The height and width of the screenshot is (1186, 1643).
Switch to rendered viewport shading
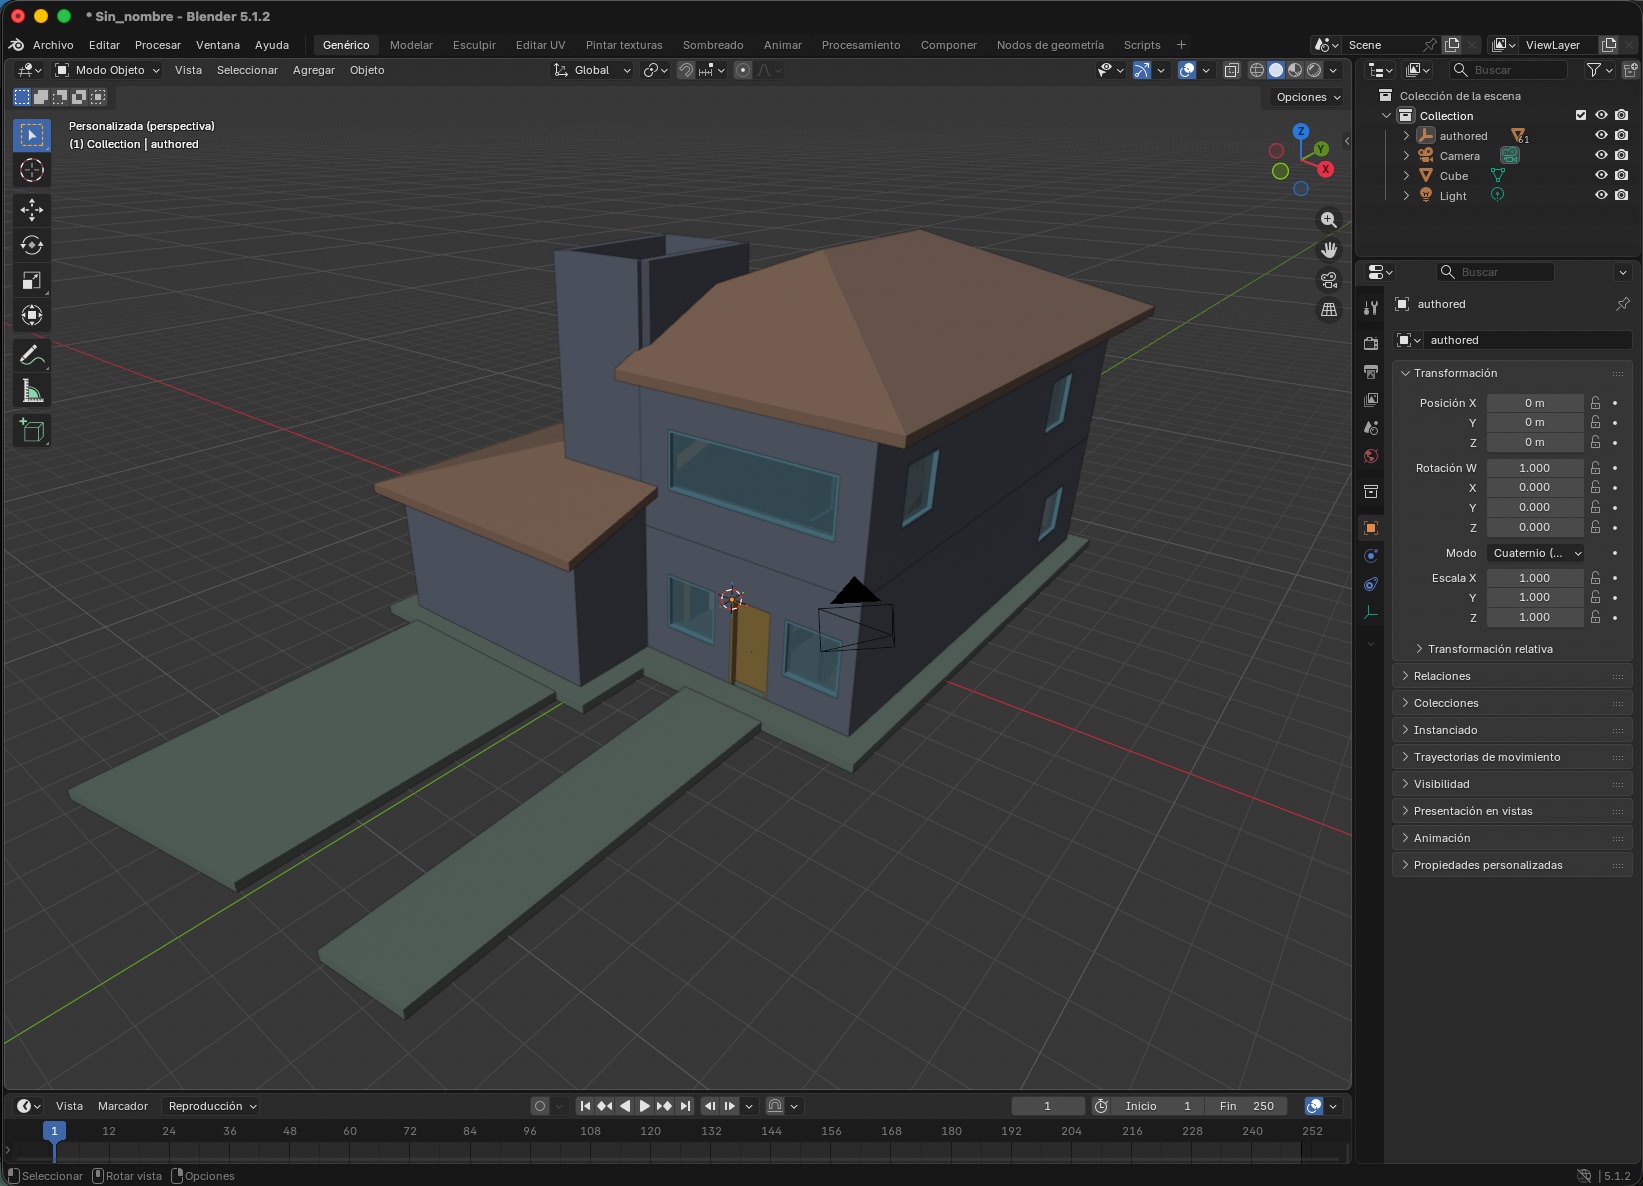coord(1314,70)
